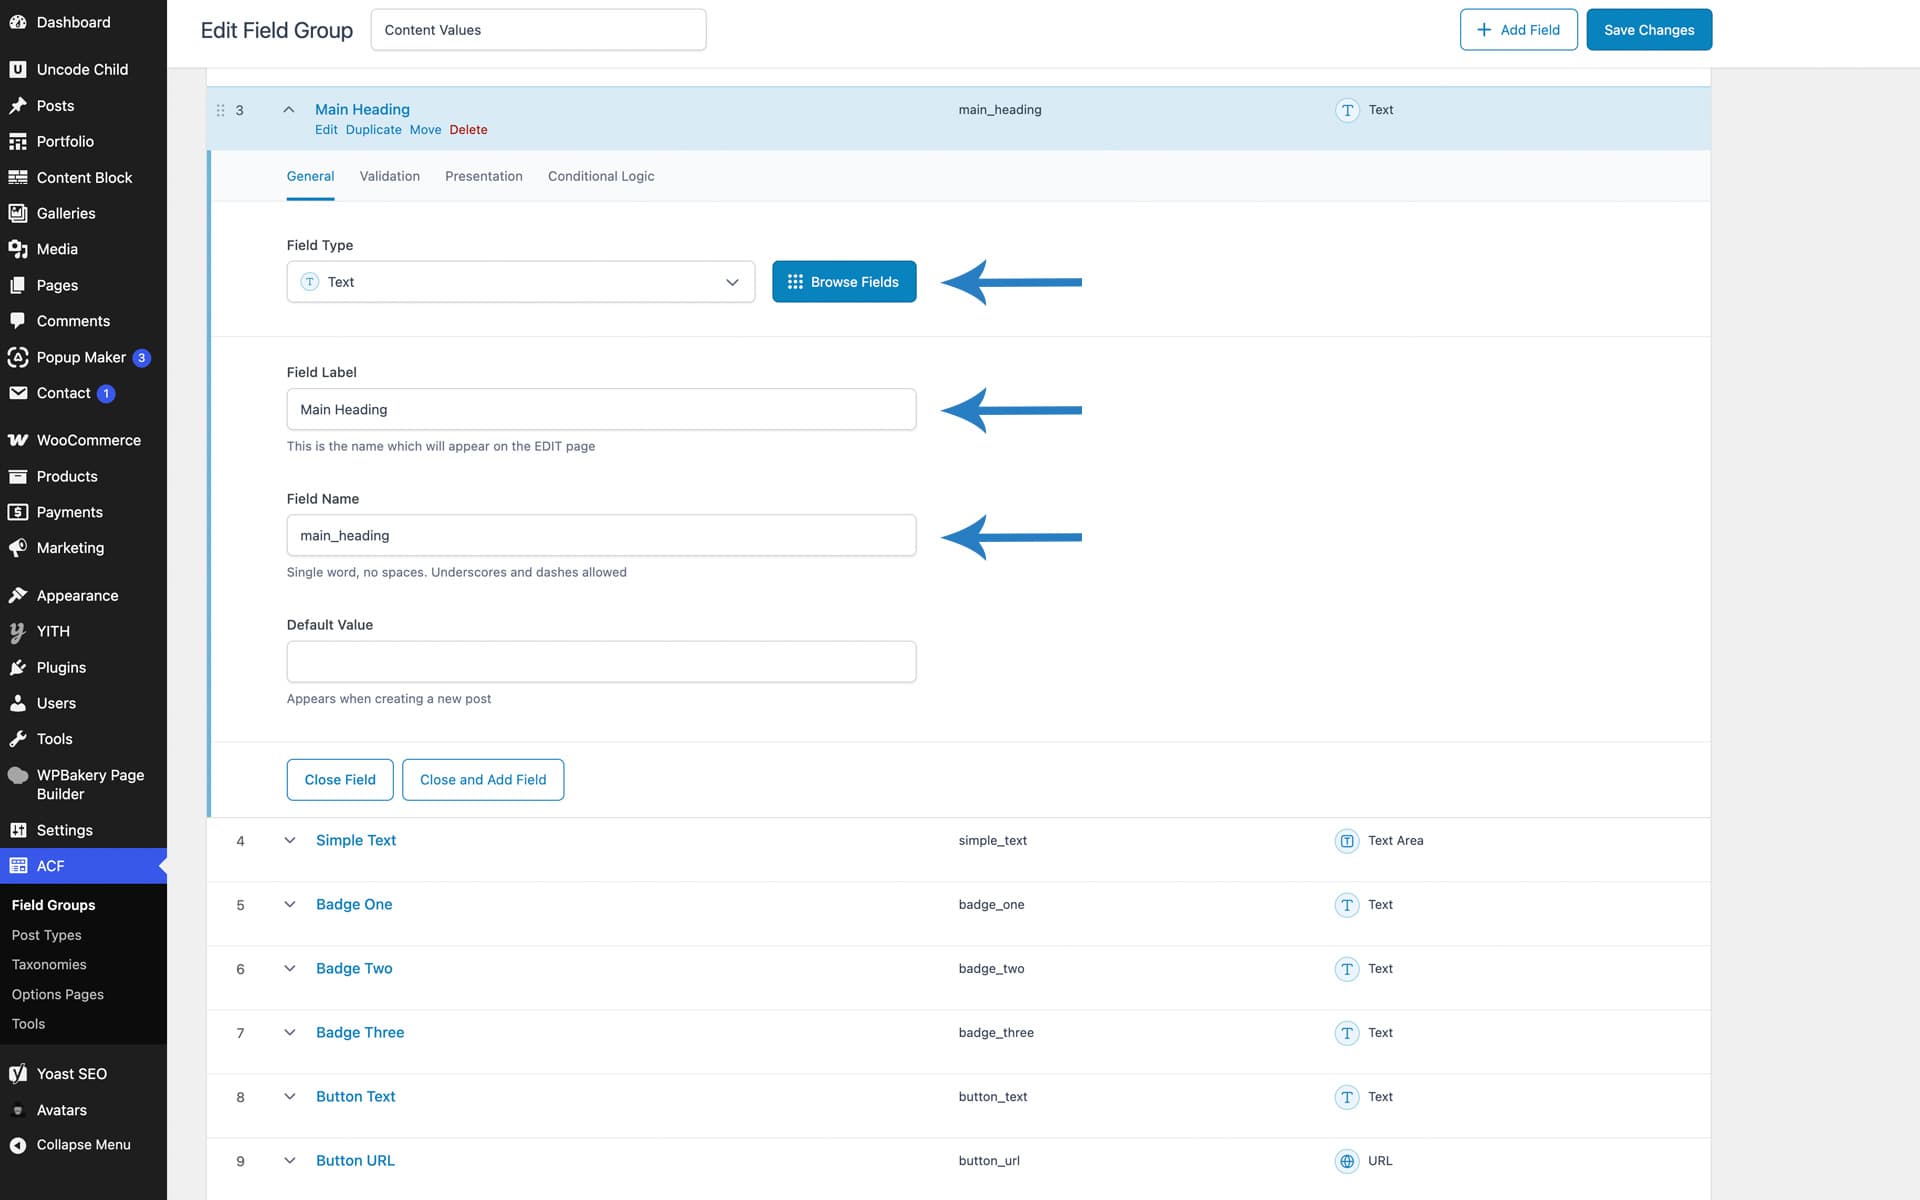Click into the Default Value input
The height and width of the screenshot is (1200, 1920).
(x=601, y=662)
